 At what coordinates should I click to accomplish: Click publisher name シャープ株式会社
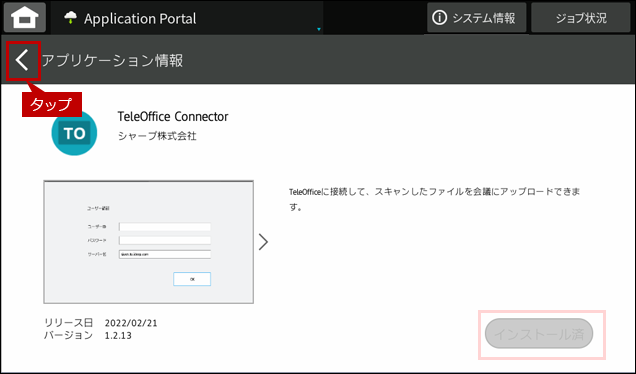(157, 136)
